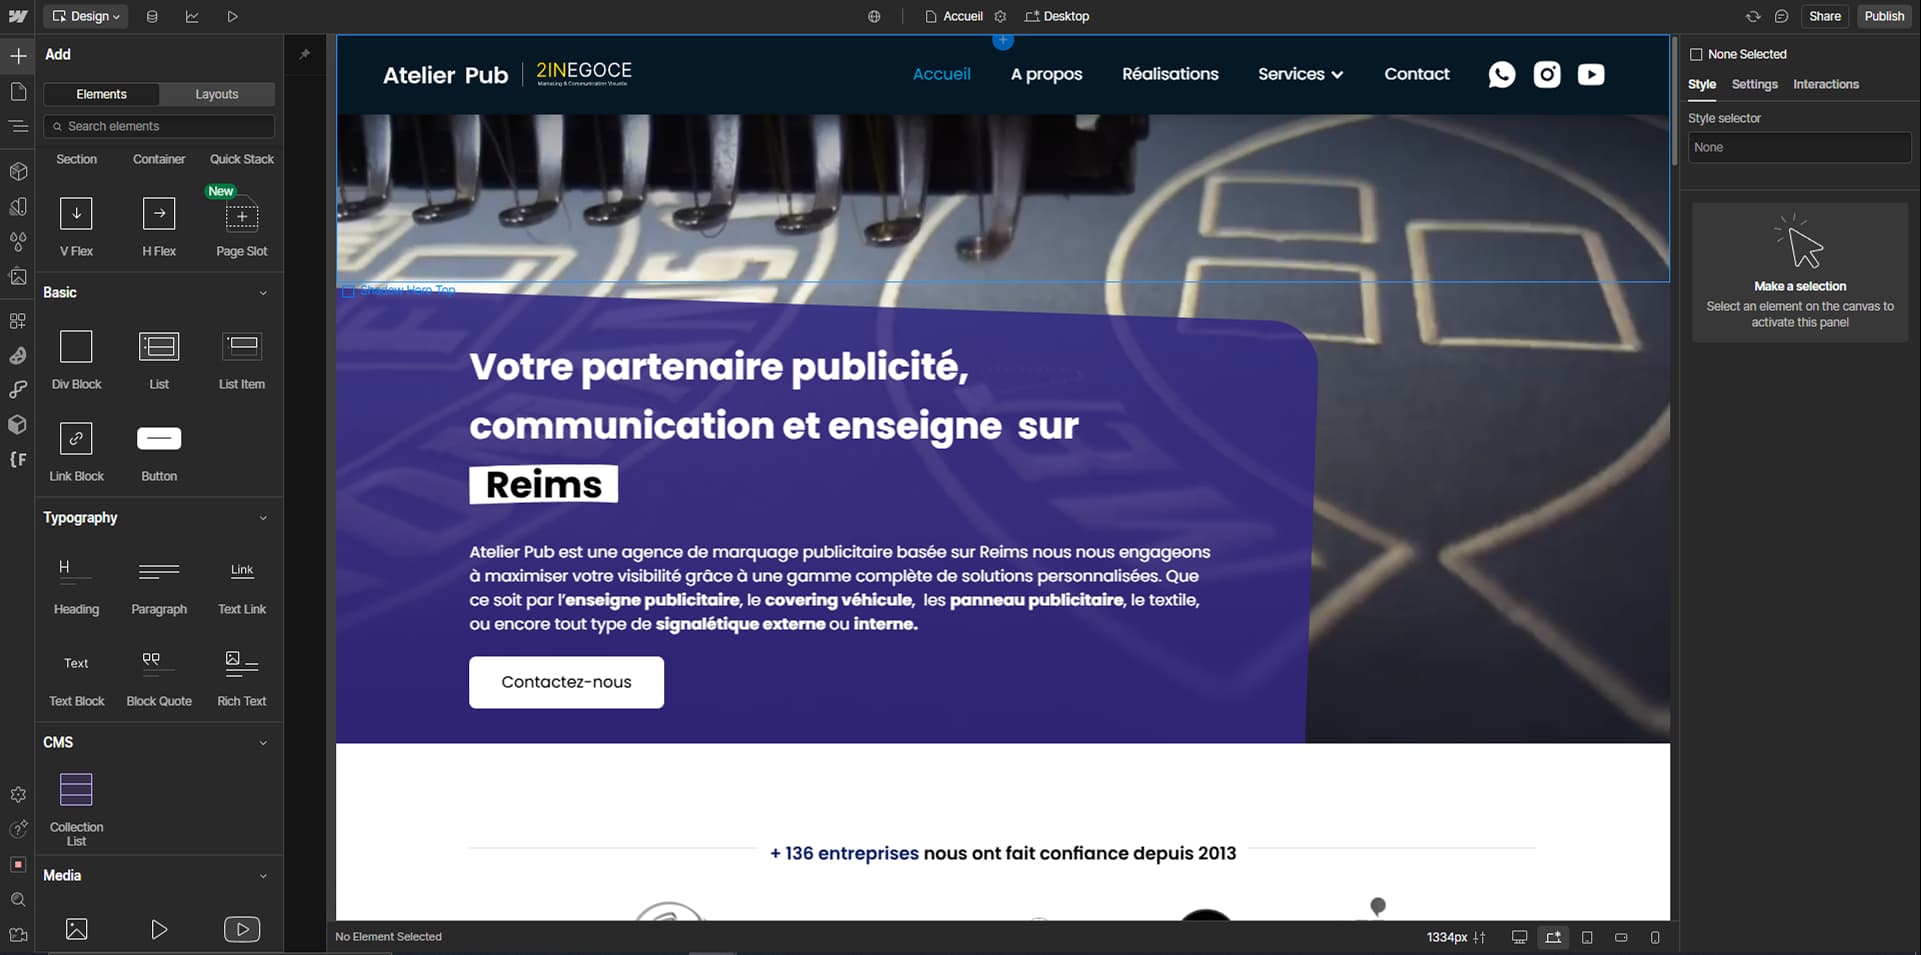This screenshot has height=955, width=1921.
Task: Open the Pages panel icon
Action: pyautogui.click(x=18, y=92)
